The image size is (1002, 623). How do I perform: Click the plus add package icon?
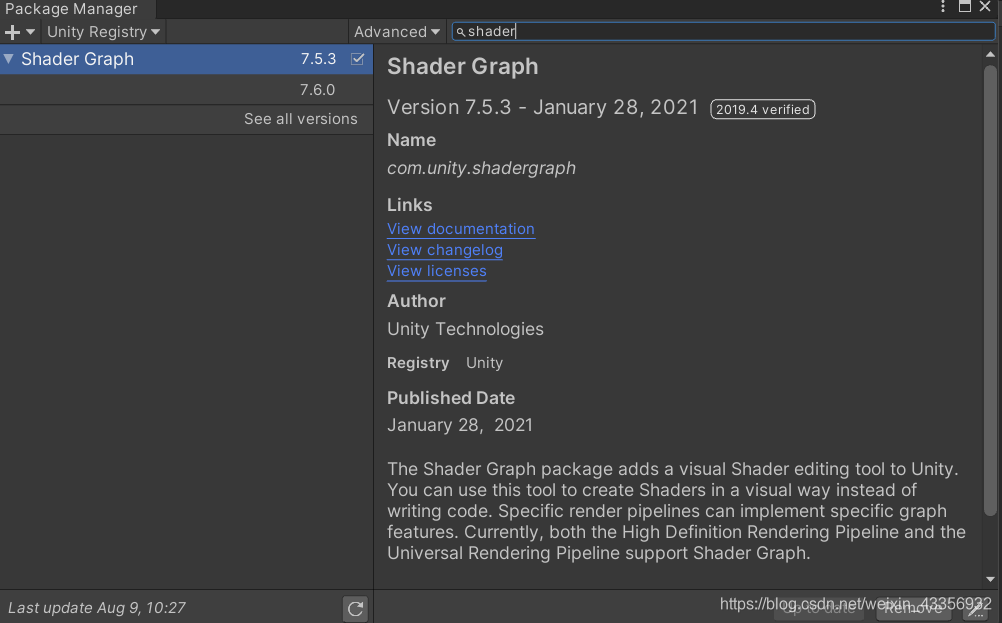[x=12, y=32]
